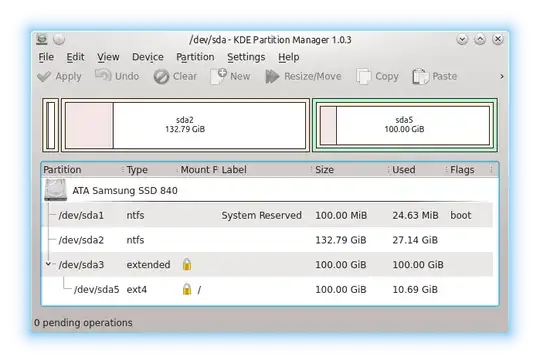Click the Resize/Move arrow icon

(x=272, y=76)
